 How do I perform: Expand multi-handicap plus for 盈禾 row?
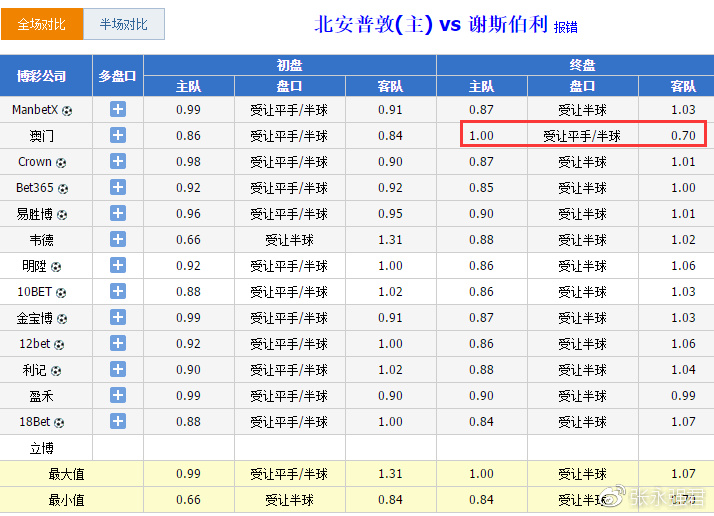pos(118,395)
